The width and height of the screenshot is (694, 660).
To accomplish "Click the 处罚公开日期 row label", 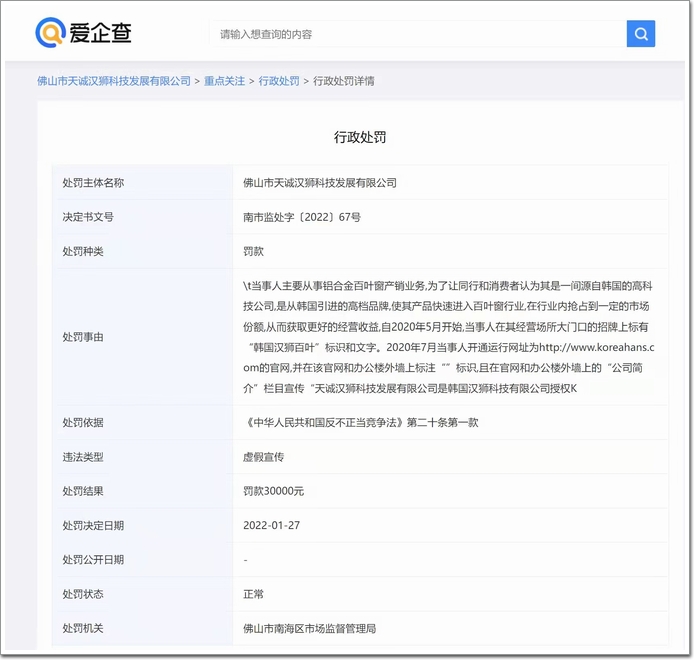I will (93, 560).
